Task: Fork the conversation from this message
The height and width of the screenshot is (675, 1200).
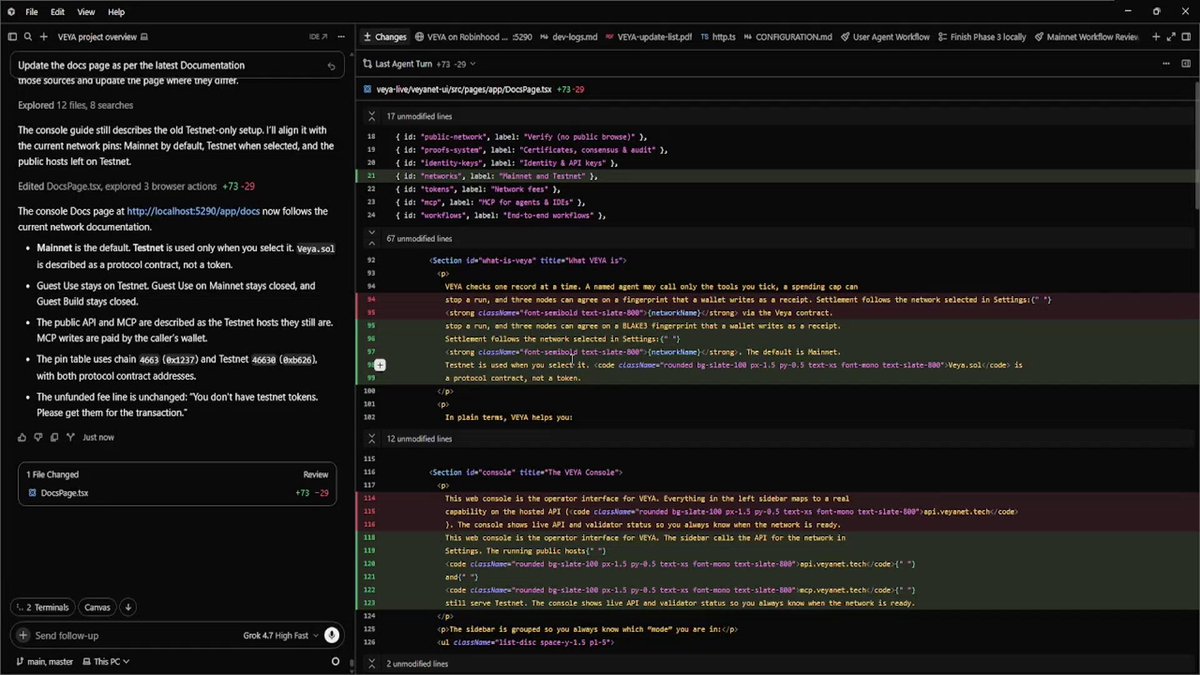Action: (70, 437)
